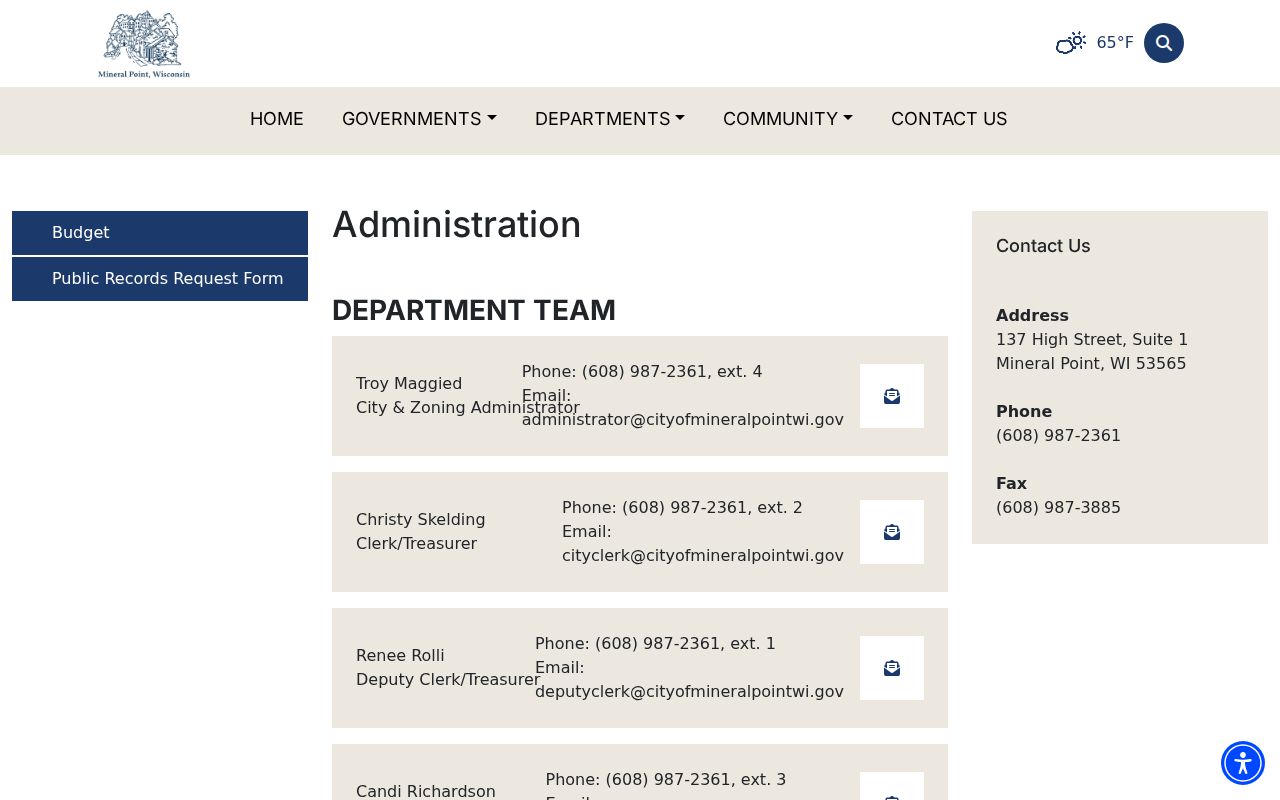Screen dimensions: 1280x800
Task: Click the street address 137 High Street, Suite 1
Action: click(1092, 340)
